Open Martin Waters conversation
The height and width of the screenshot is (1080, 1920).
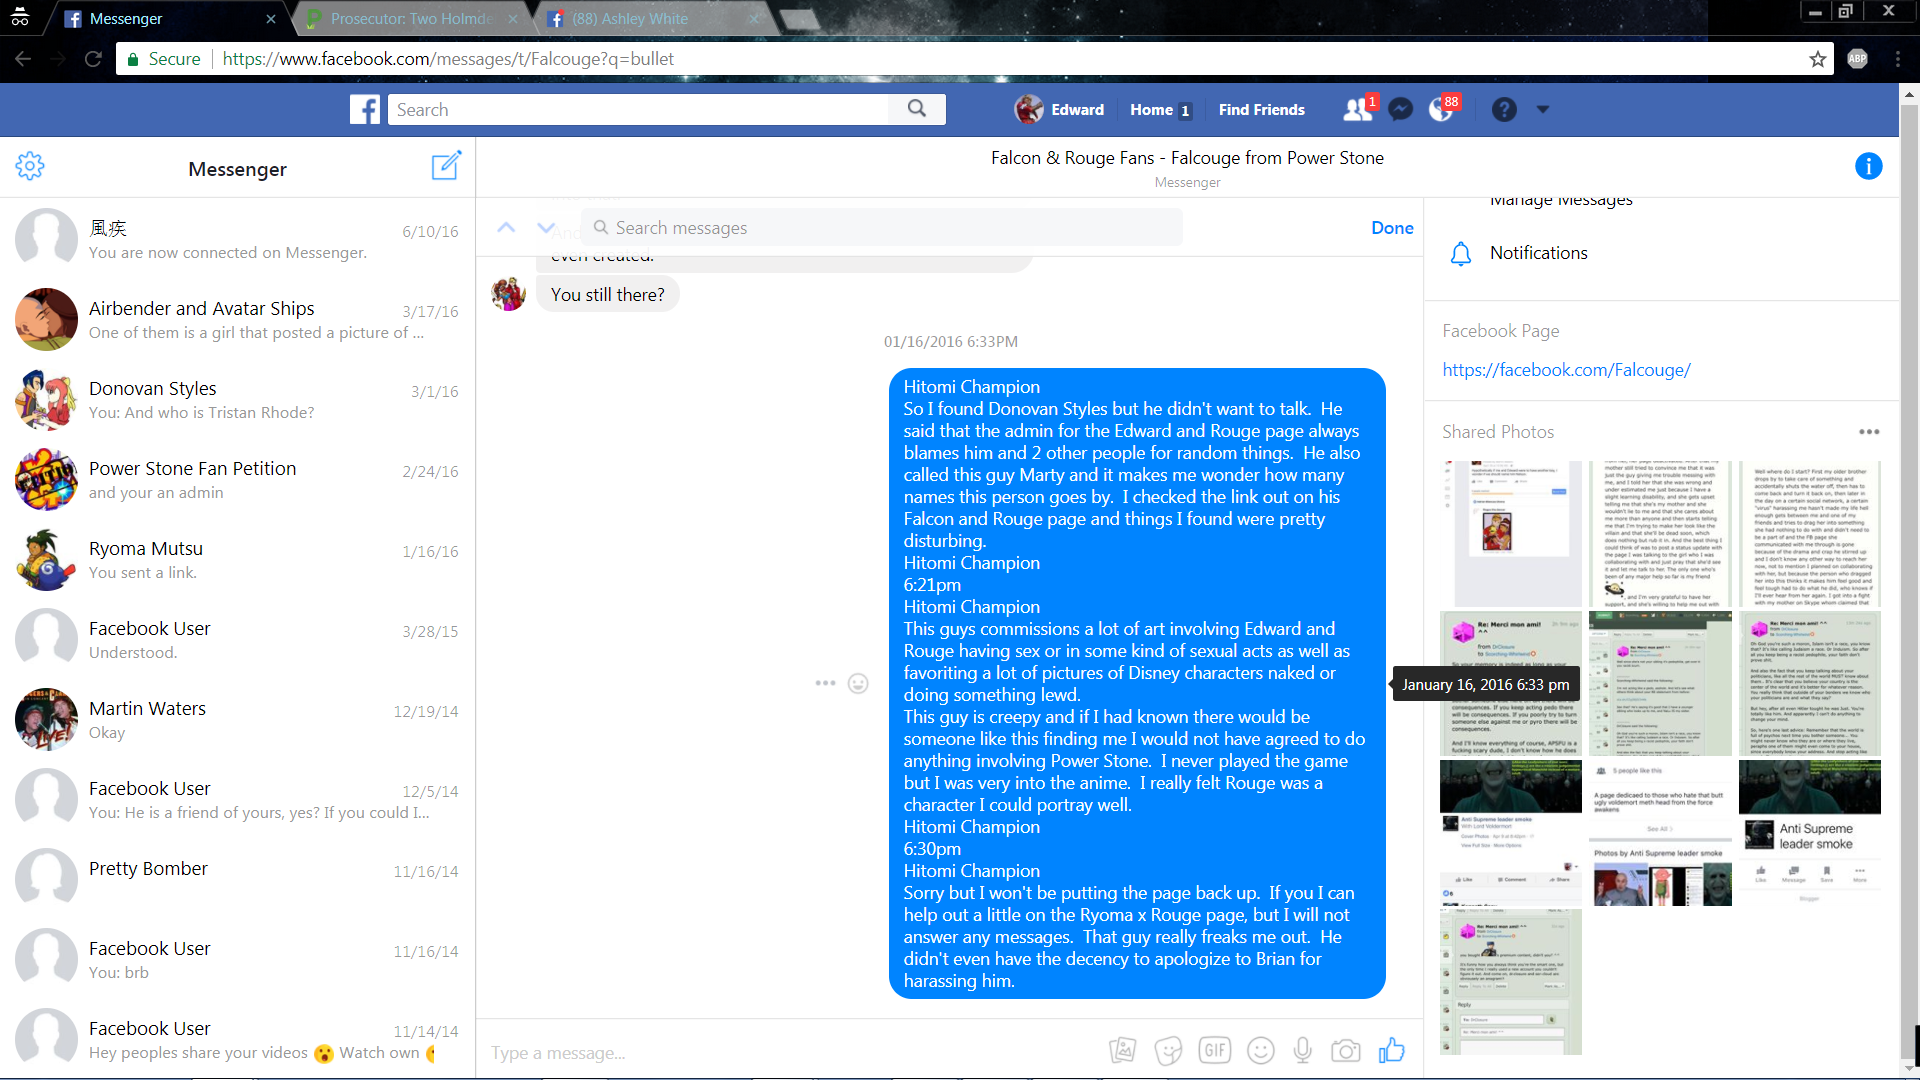pos(237,720)
